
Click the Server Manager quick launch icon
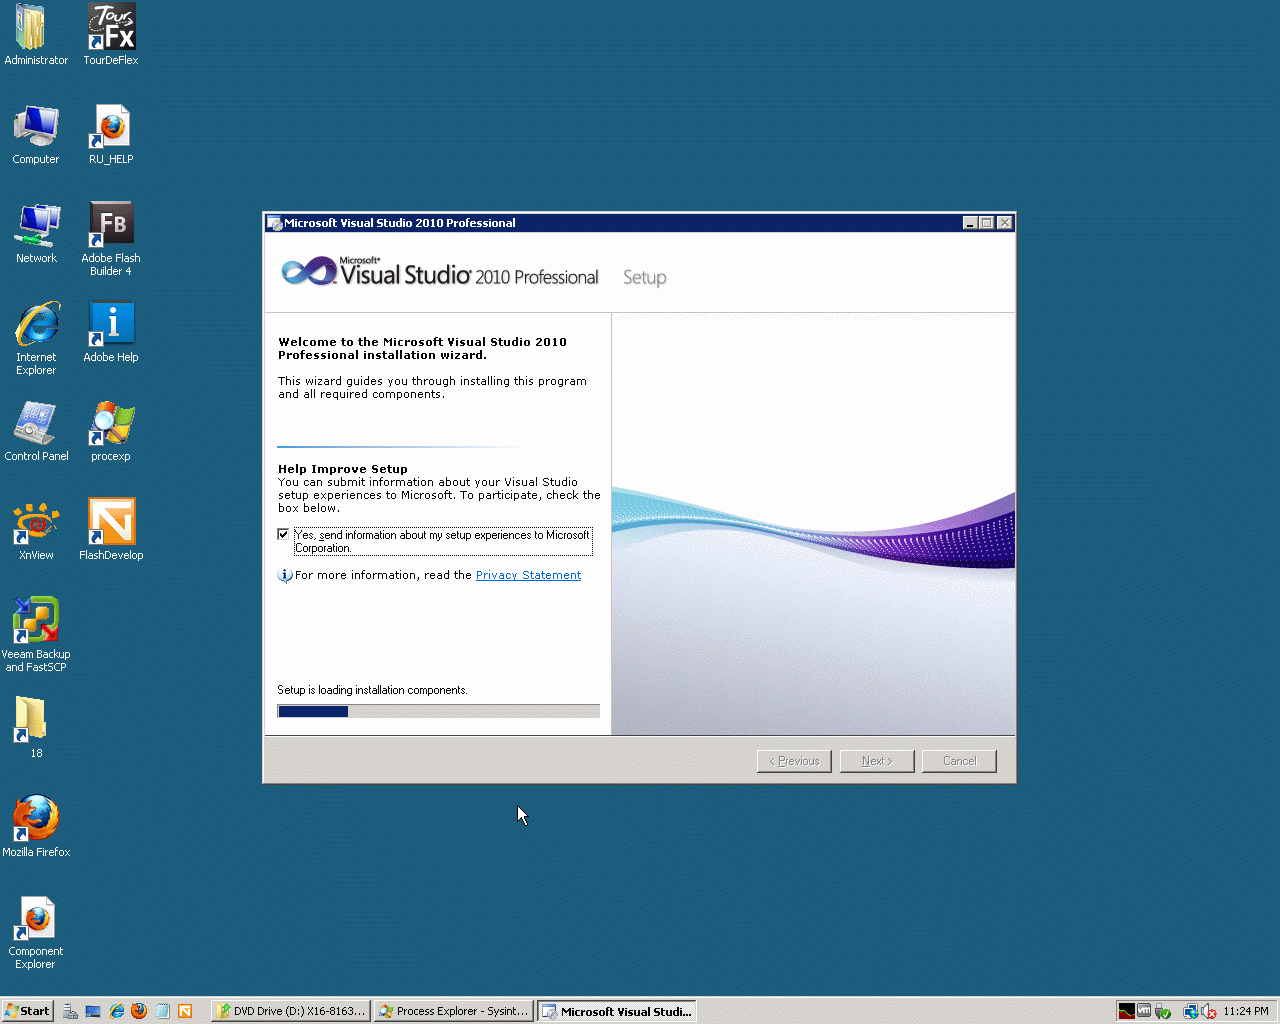70,1011
